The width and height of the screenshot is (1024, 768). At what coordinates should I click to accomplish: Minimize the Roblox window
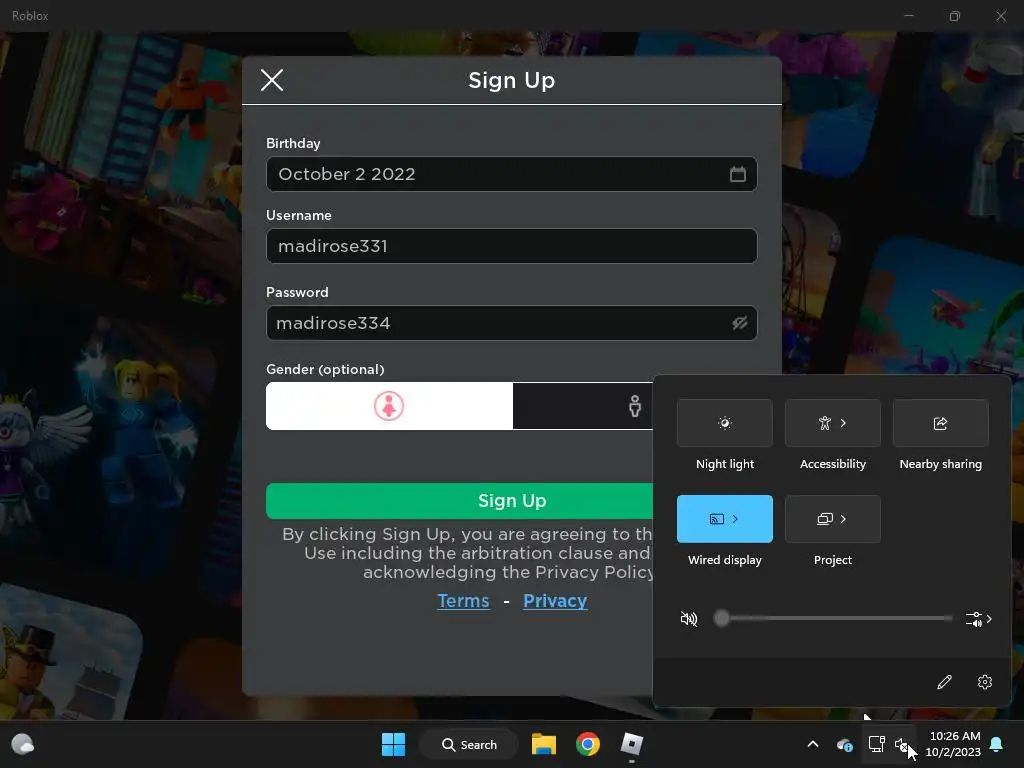click(908, 16)
